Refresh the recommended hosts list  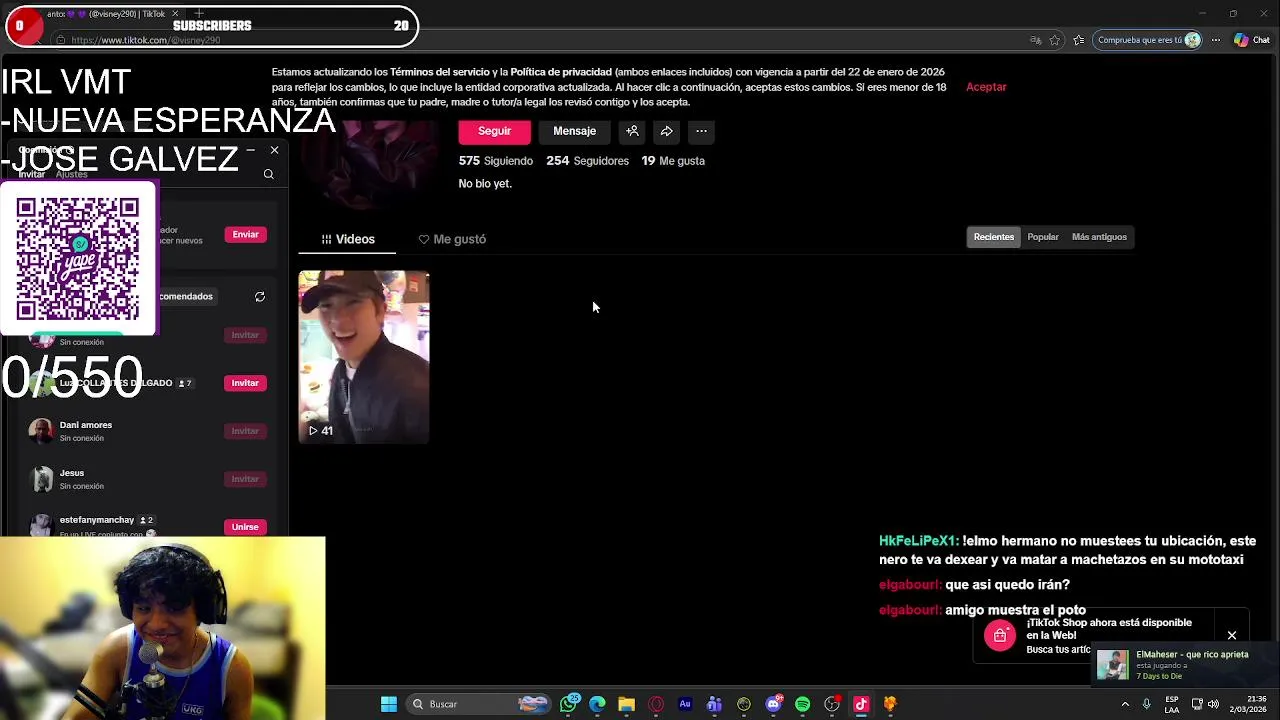pyautogui.click(x=260, y=297)
